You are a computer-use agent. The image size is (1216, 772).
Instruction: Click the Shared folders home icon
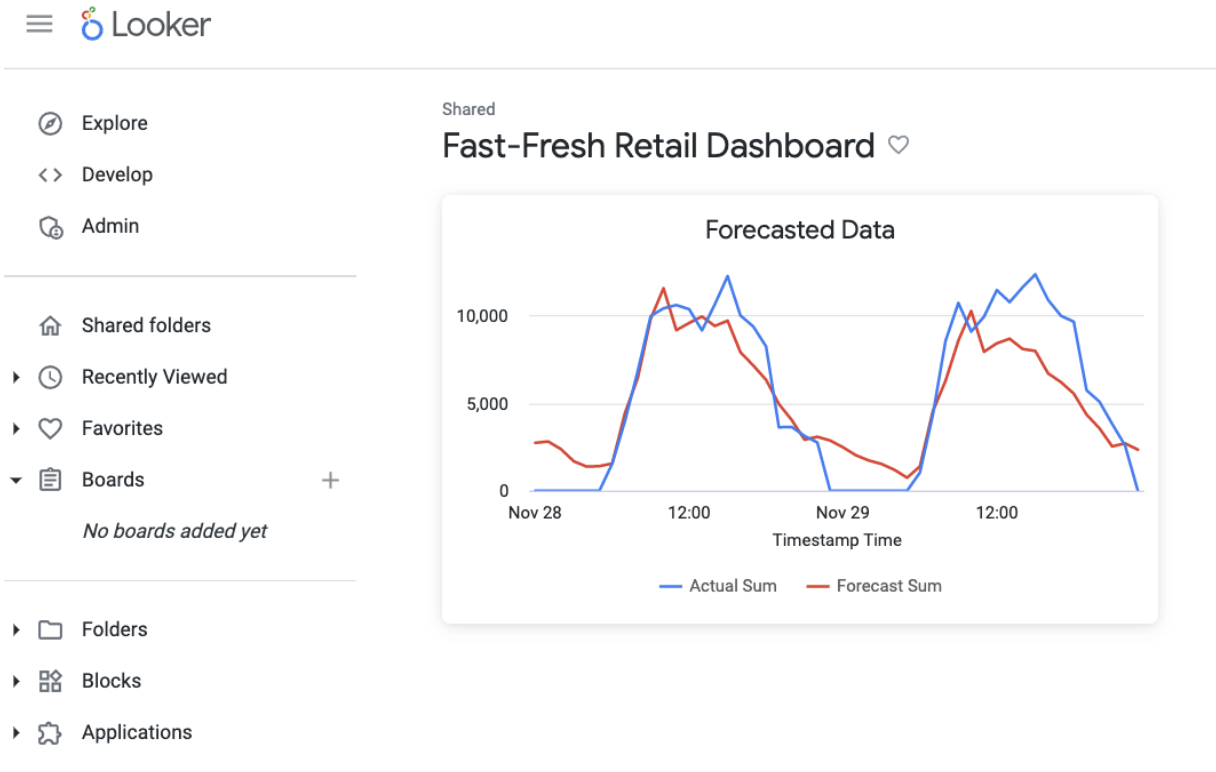coord(50,326)
